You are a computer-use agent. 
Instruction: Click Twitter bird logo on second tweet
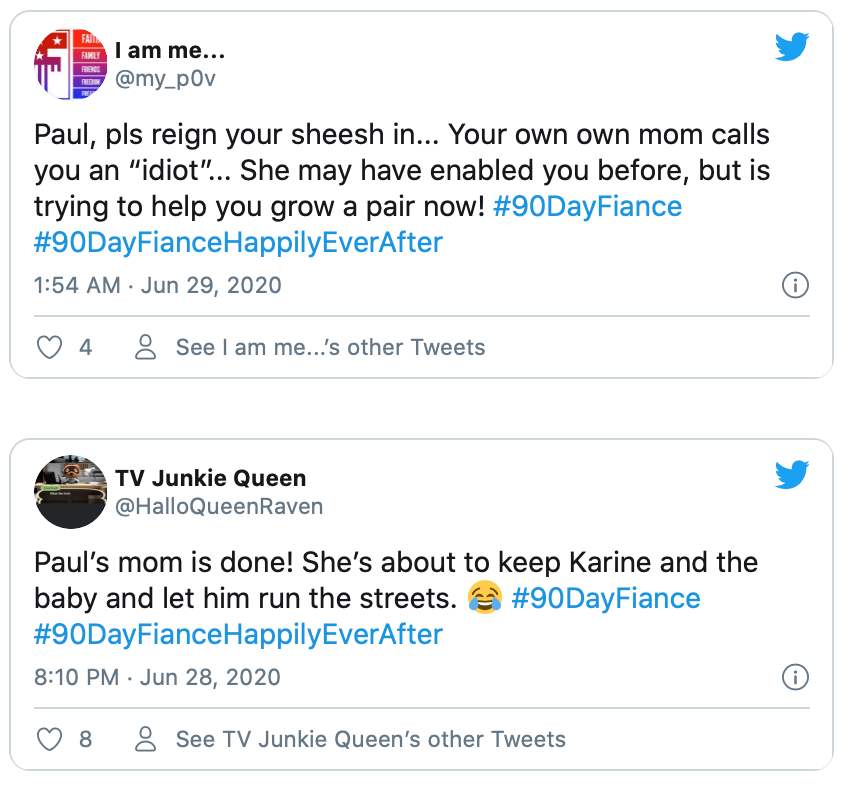click(x=792, y=473)
